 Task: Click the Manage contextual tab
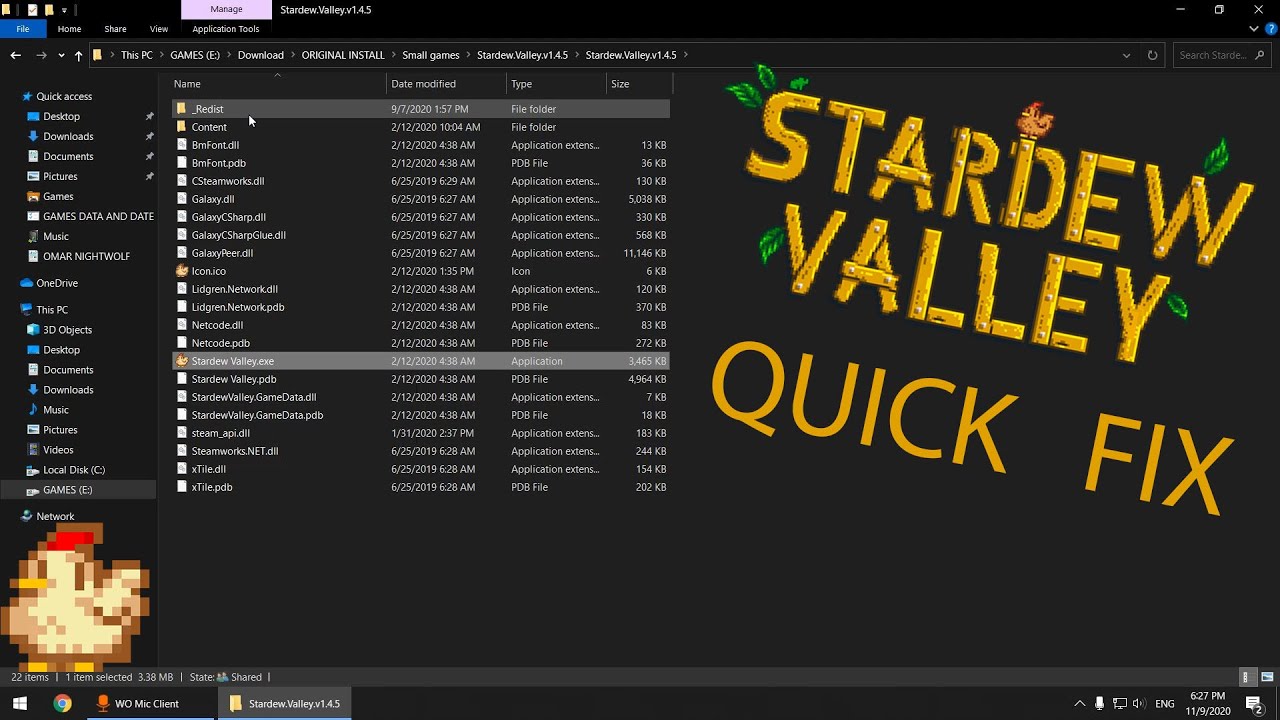pos(226,9)
